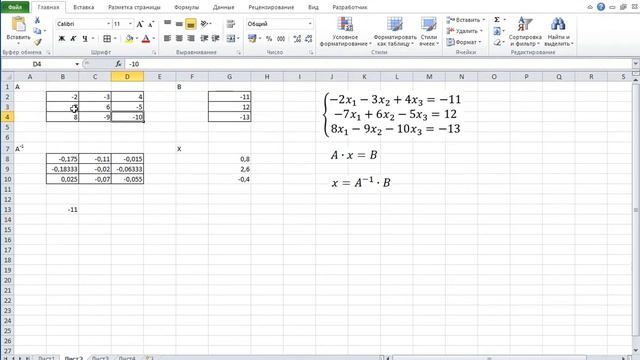This screenshot has width=640, height=360.
Task: Click the AutoSum sigma icon
Action: click(497, 20)
